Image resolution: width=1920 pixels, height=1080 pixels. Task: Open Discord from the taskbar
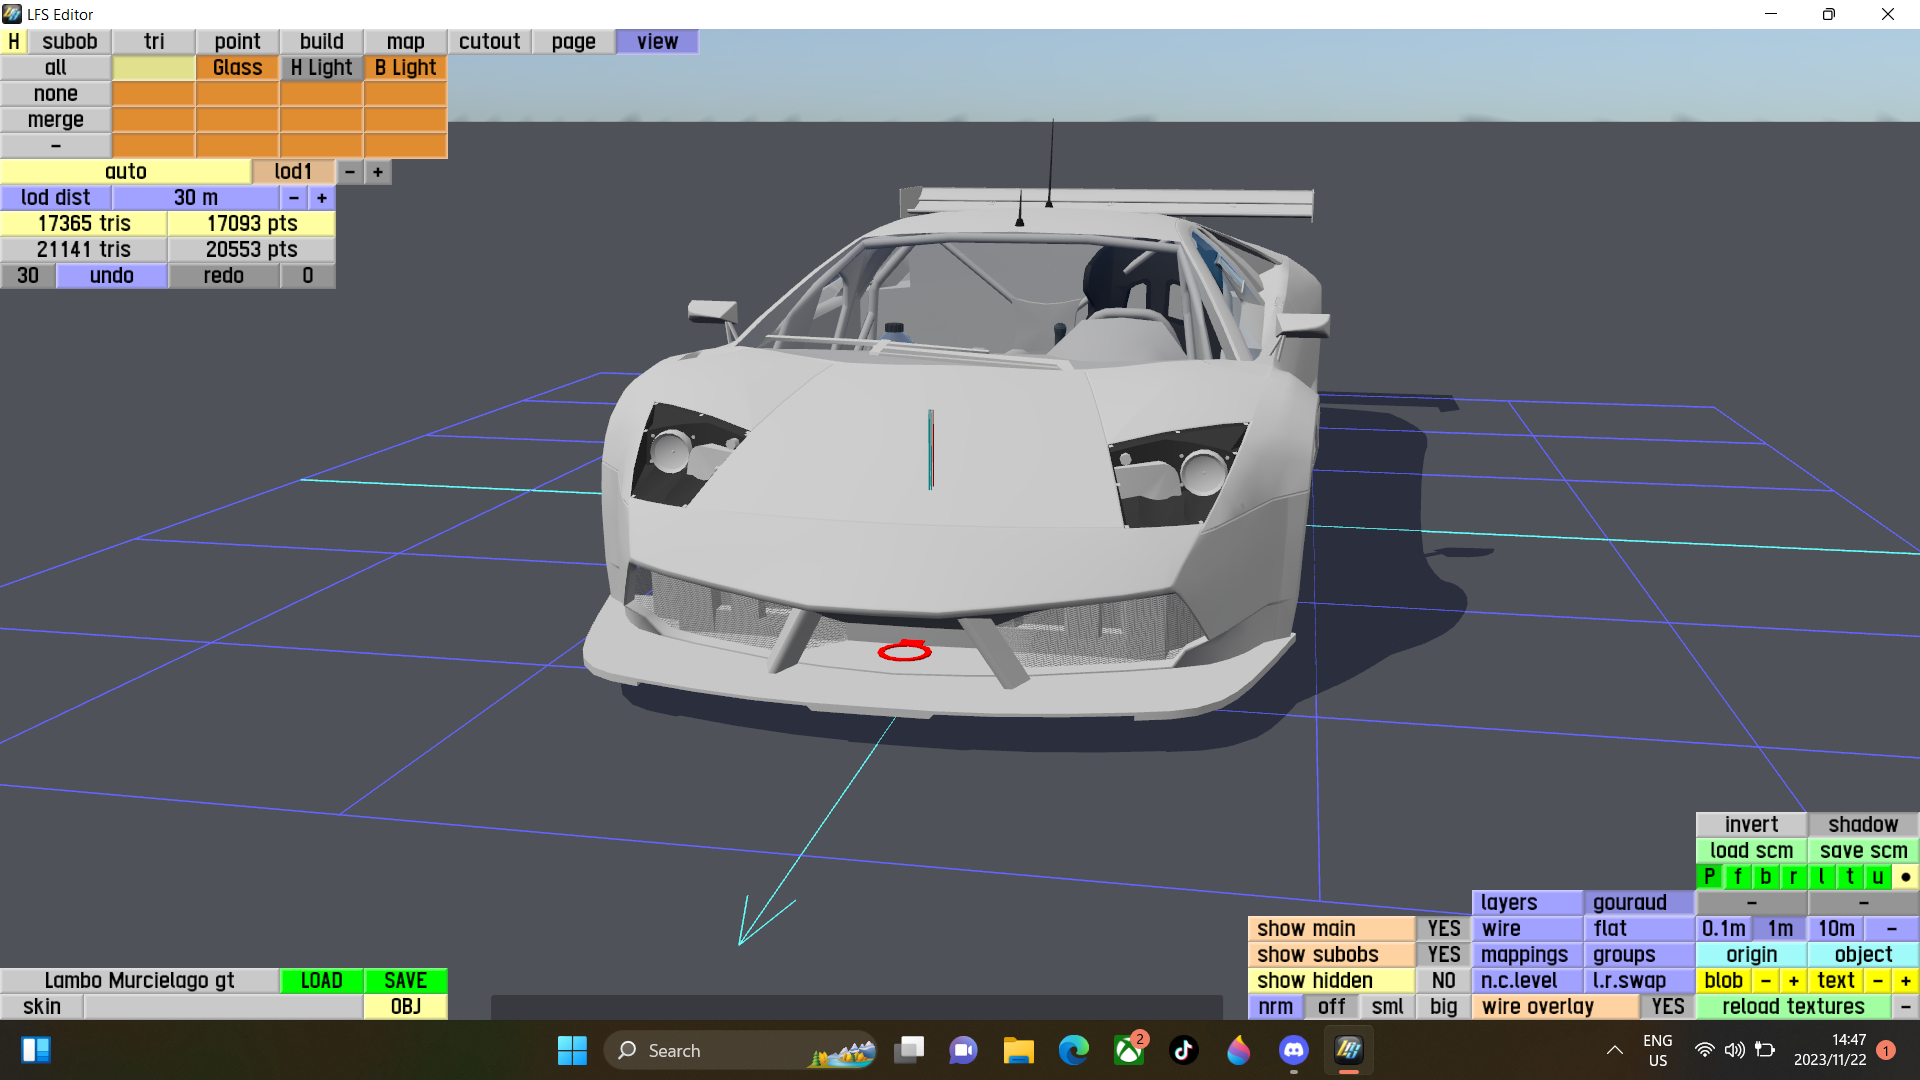coord(1293,1050)
